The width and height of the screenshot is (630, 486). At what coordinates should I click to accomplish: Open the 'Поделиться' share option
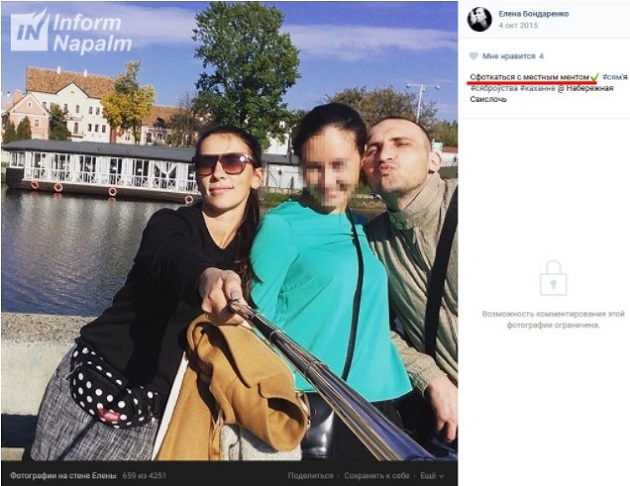coord(310,476)
